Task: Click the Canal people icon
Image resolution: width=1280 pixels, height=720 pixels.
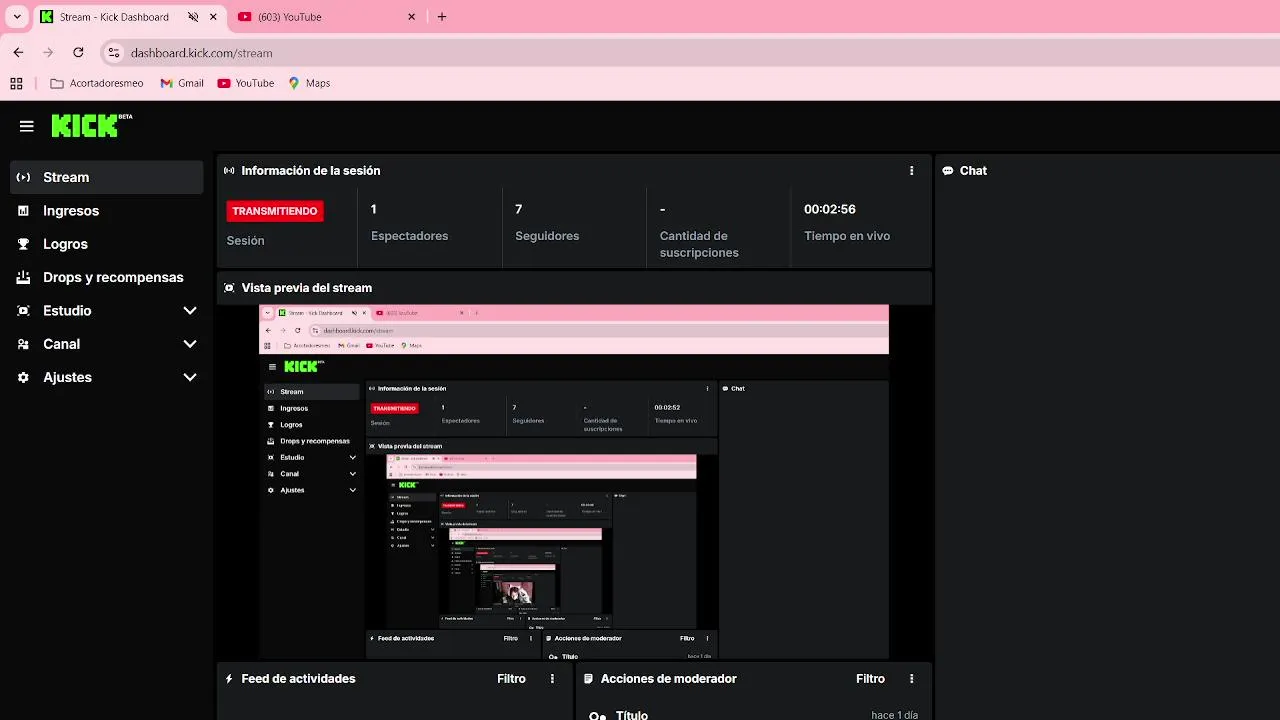Action: coord(23,344)
